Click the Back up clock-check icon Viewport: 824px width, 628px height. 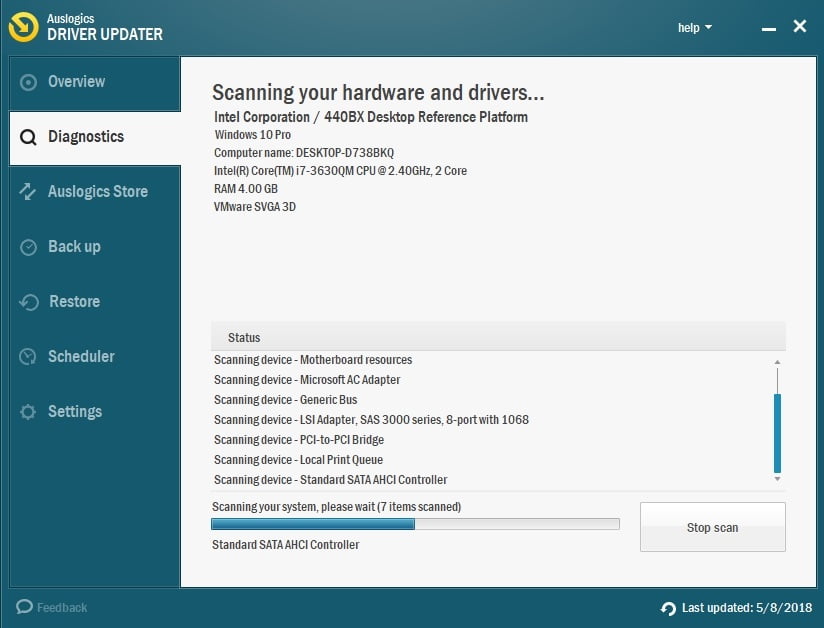28,247
